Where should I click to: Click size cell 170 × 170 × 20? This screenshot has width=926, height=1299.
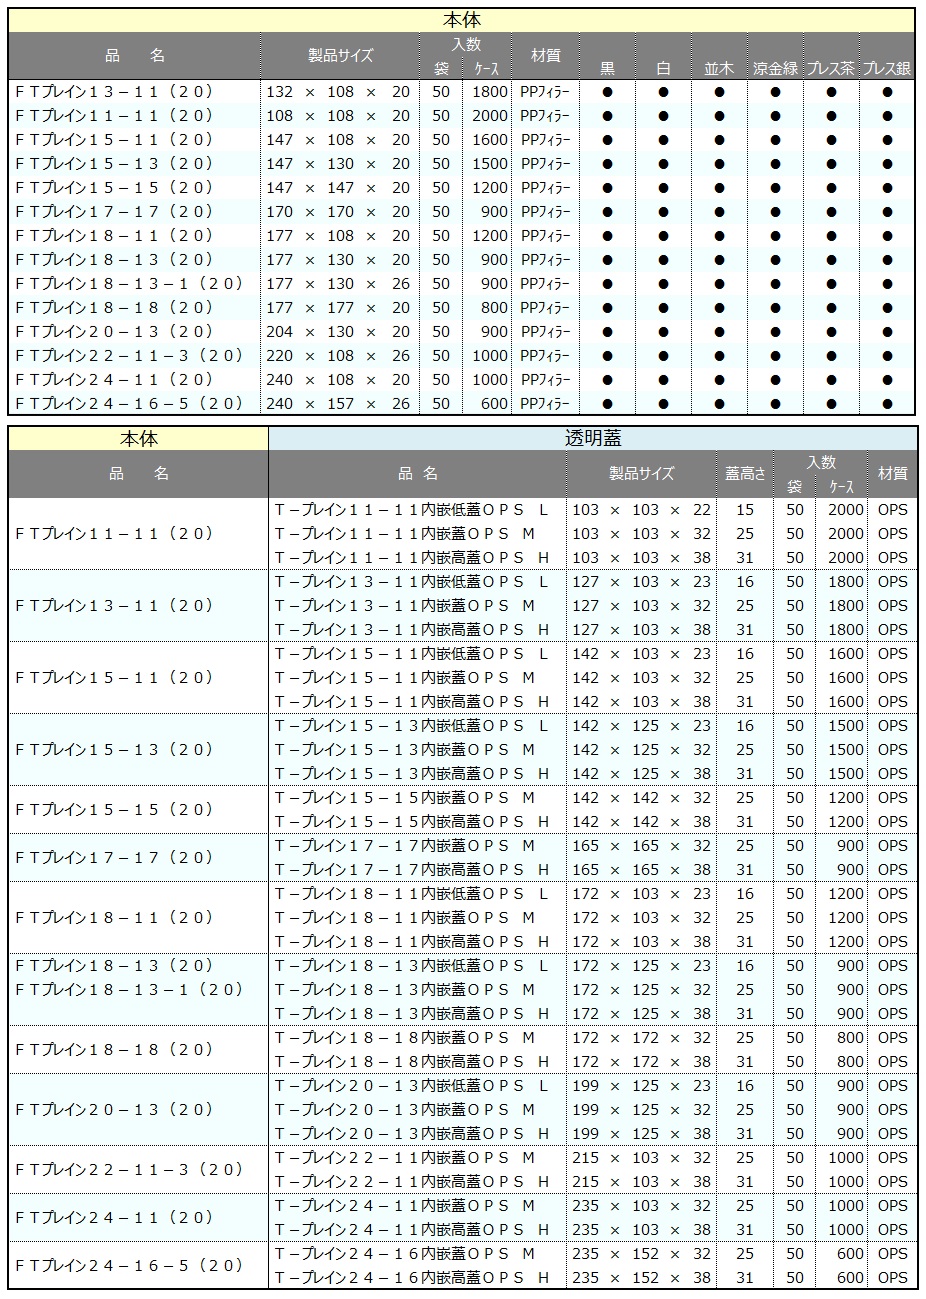click(338, 212)
